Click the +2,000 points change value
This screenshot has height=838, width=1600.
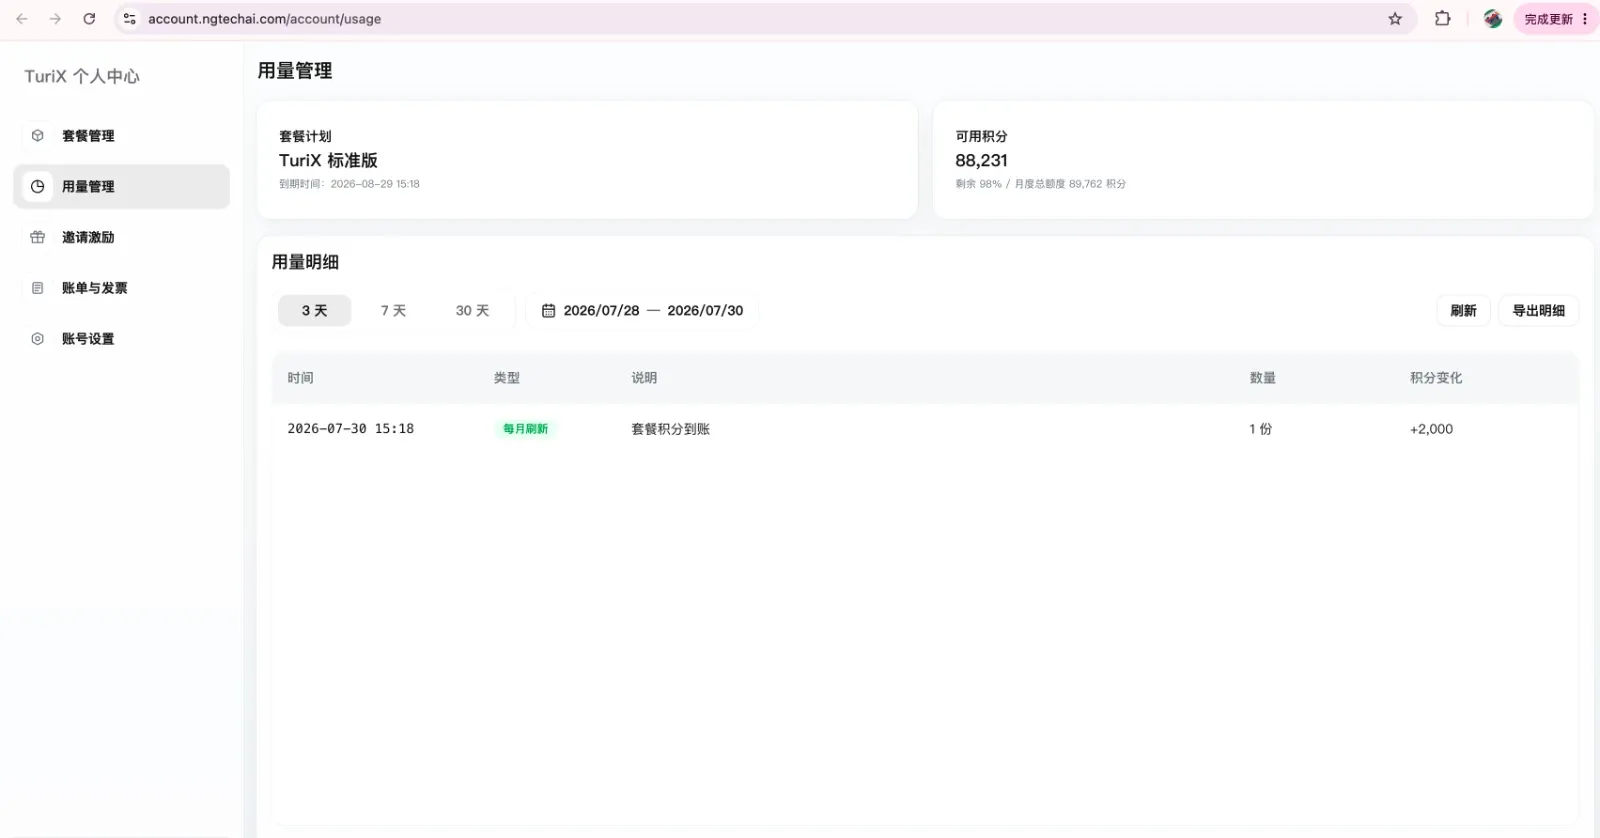pyautogui.click(x=1431, y=429)
